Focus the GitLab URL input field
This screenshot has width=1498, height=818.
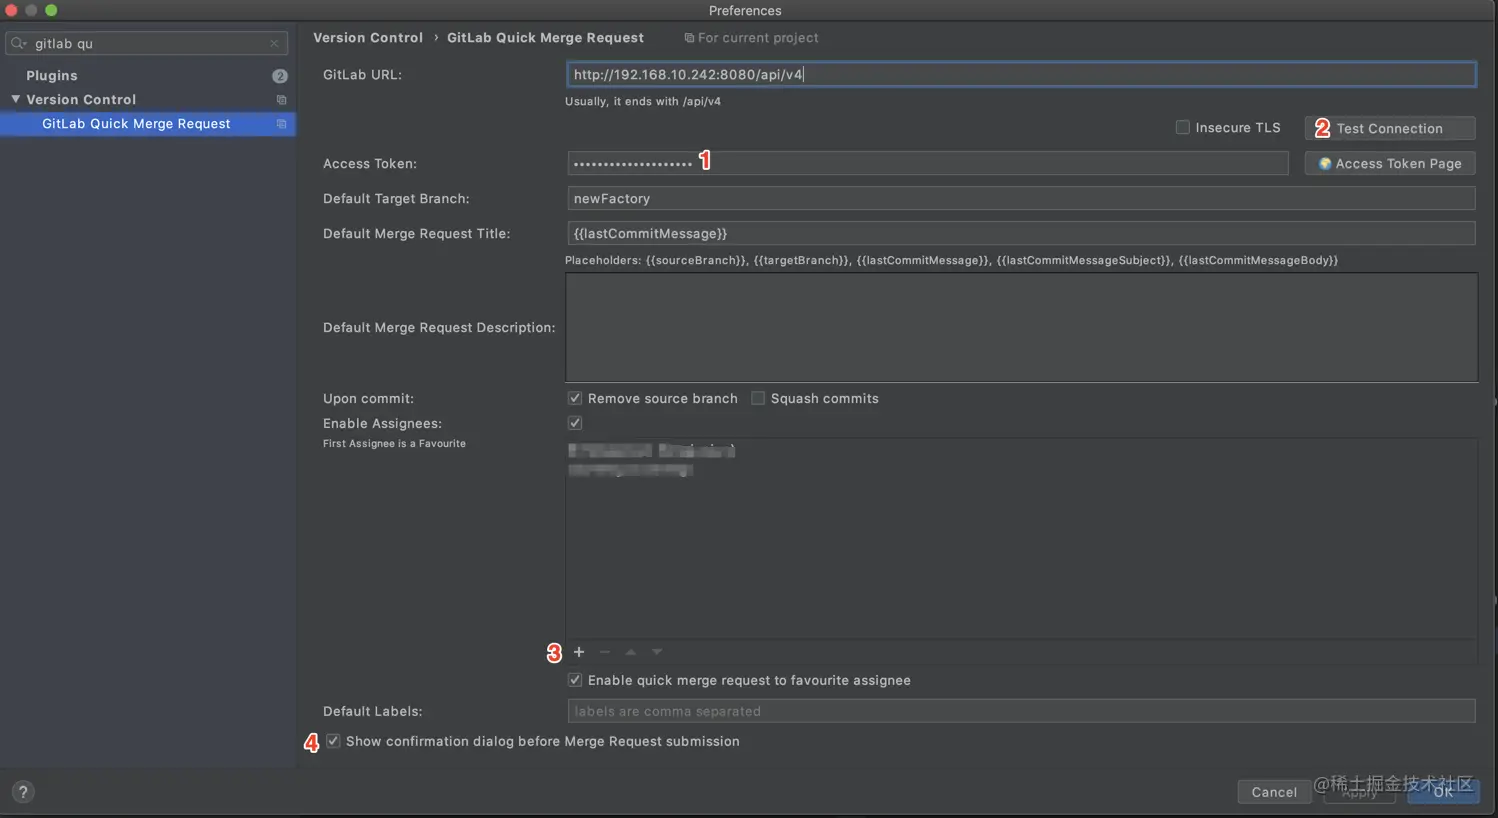tap(1021, 74)
